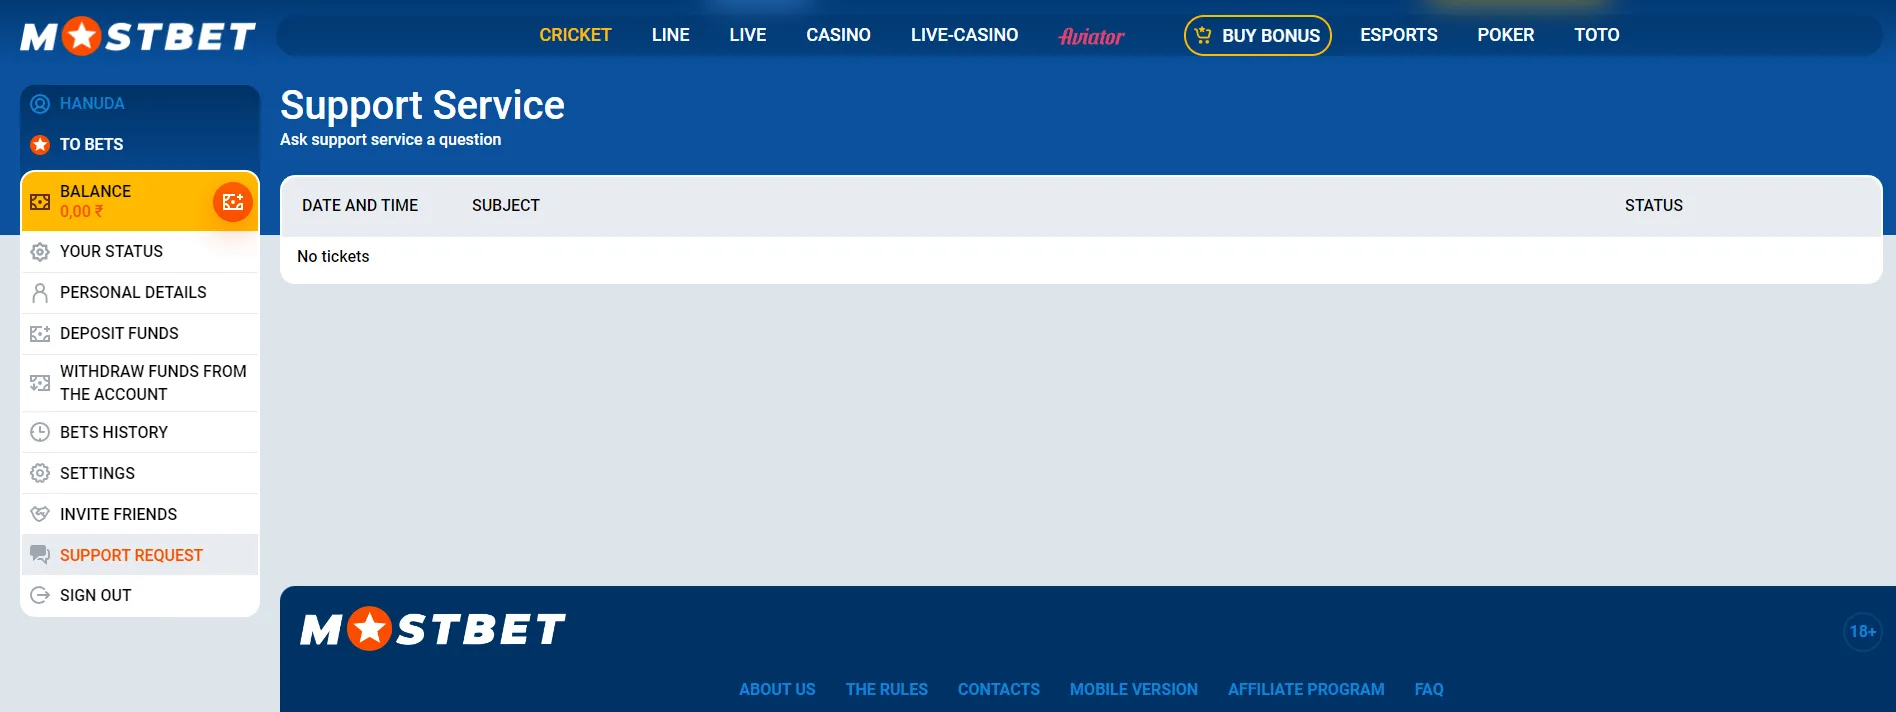Click the Support Request chat bubble icon

40,555
